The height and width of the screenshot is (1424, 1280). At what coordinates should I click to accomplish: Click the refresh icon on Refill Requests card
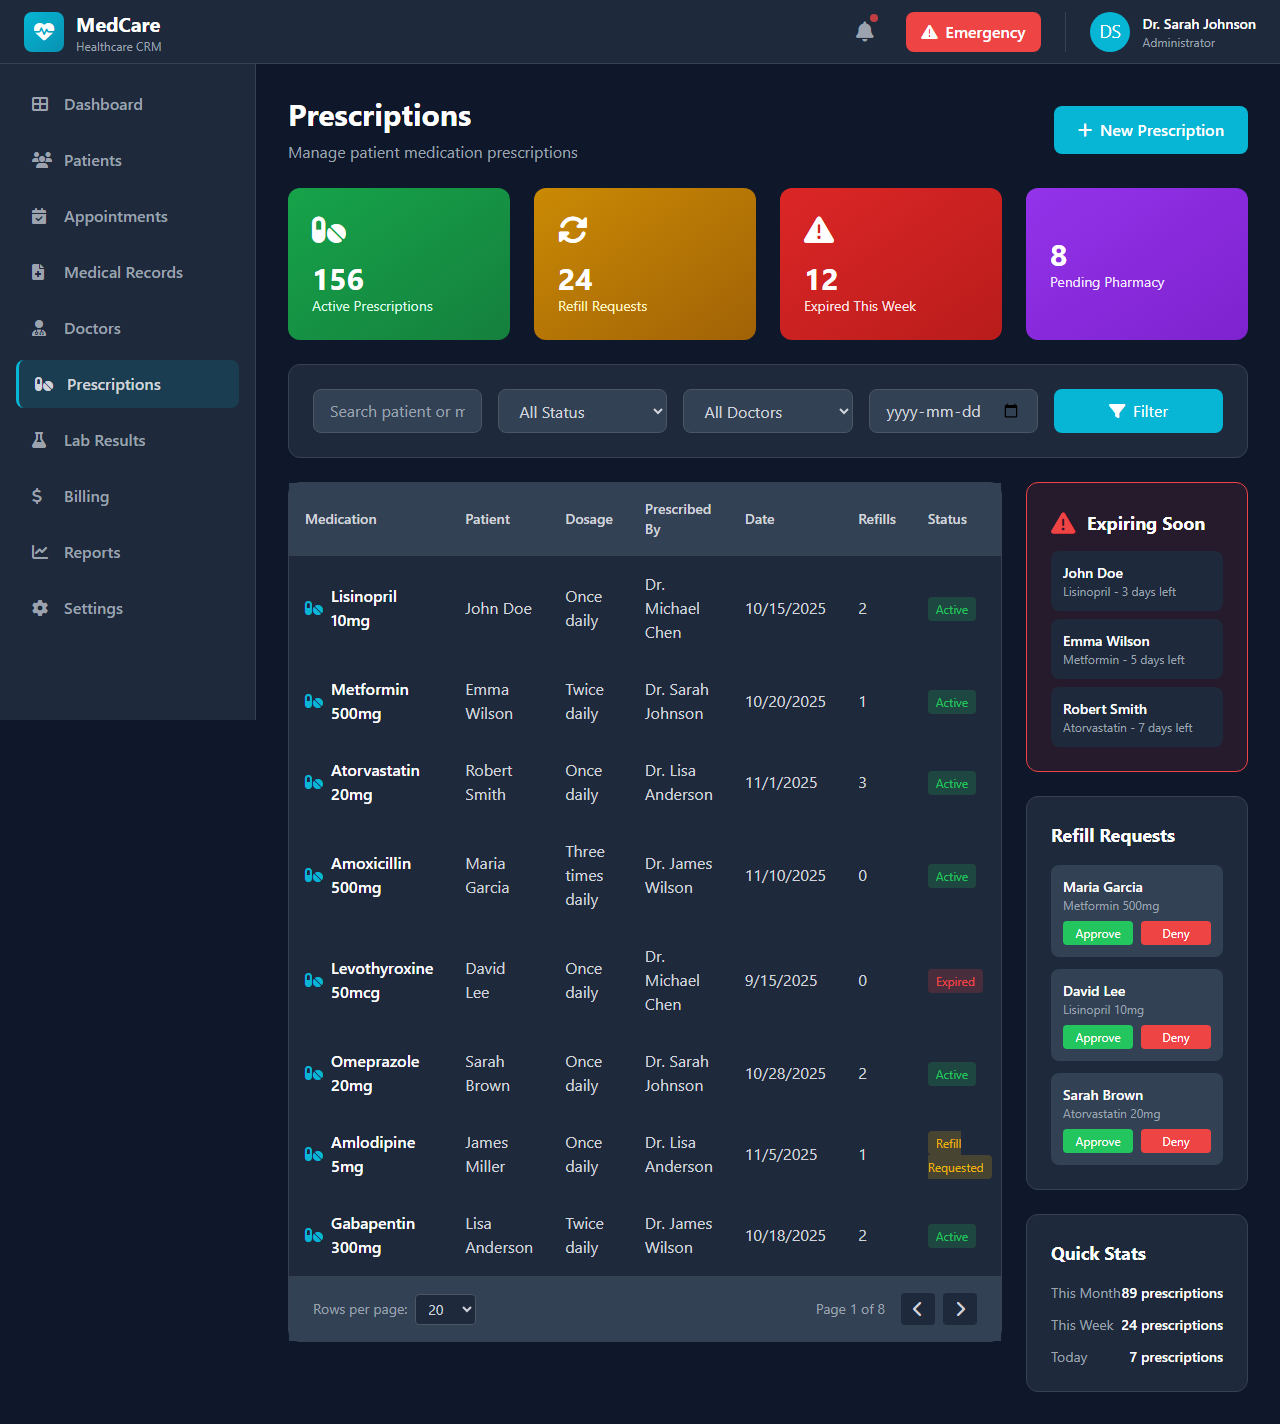pos(573,230)
